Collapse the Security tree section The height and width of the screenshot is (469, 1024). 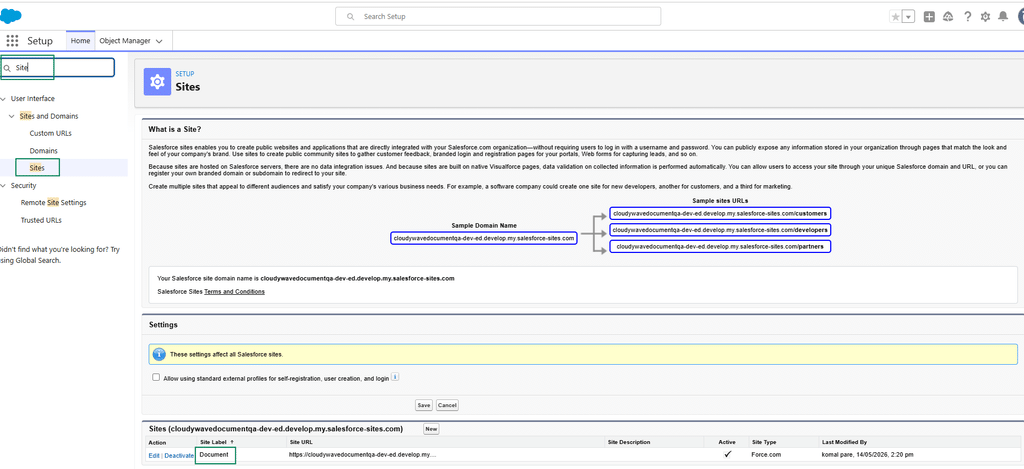tap(4, 186)
